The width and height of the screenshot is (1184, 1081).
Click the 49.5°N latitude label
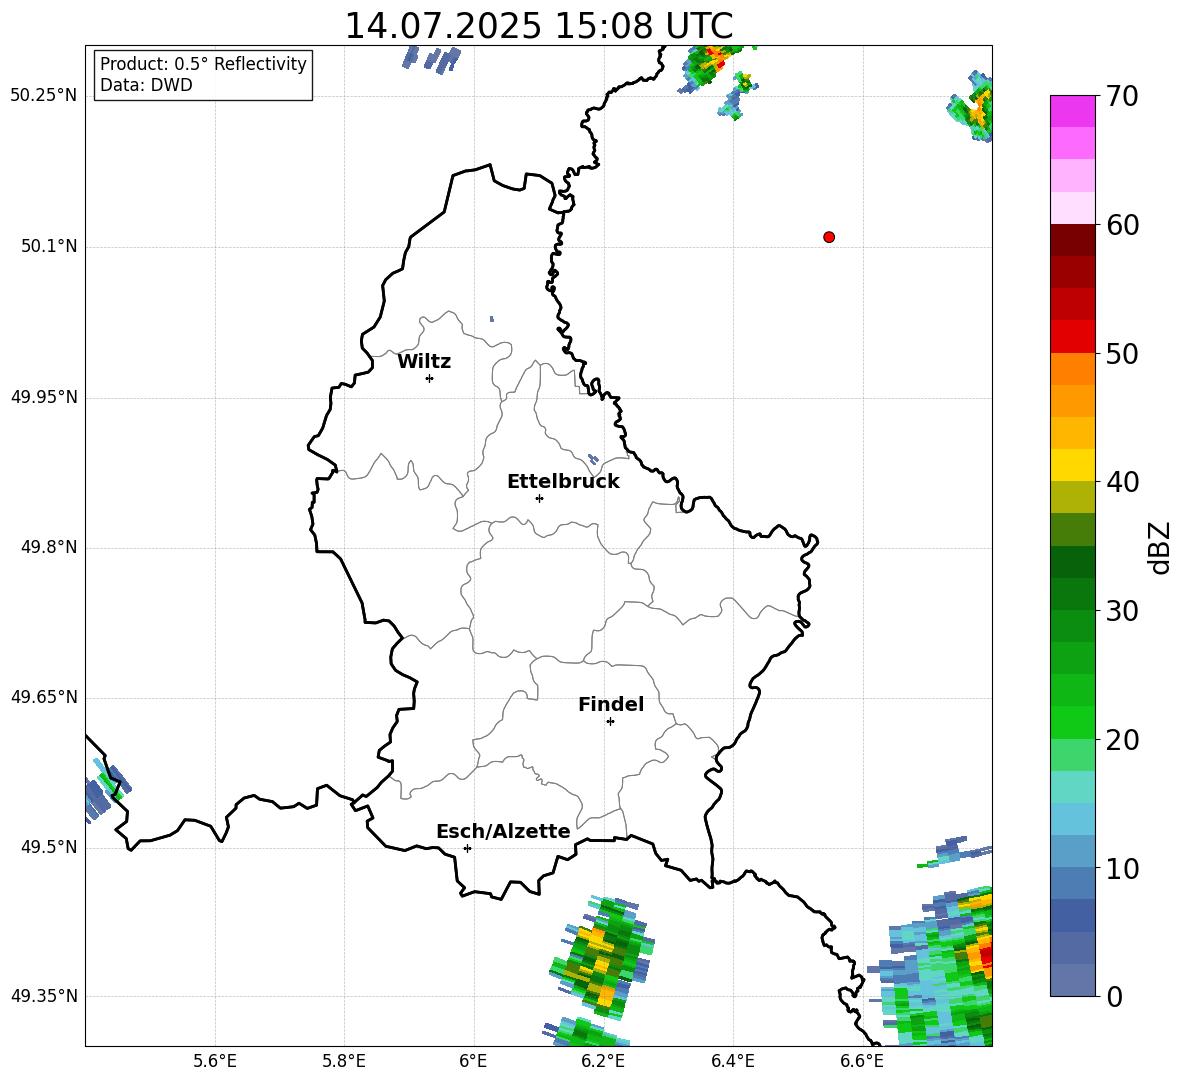[48, 846]
